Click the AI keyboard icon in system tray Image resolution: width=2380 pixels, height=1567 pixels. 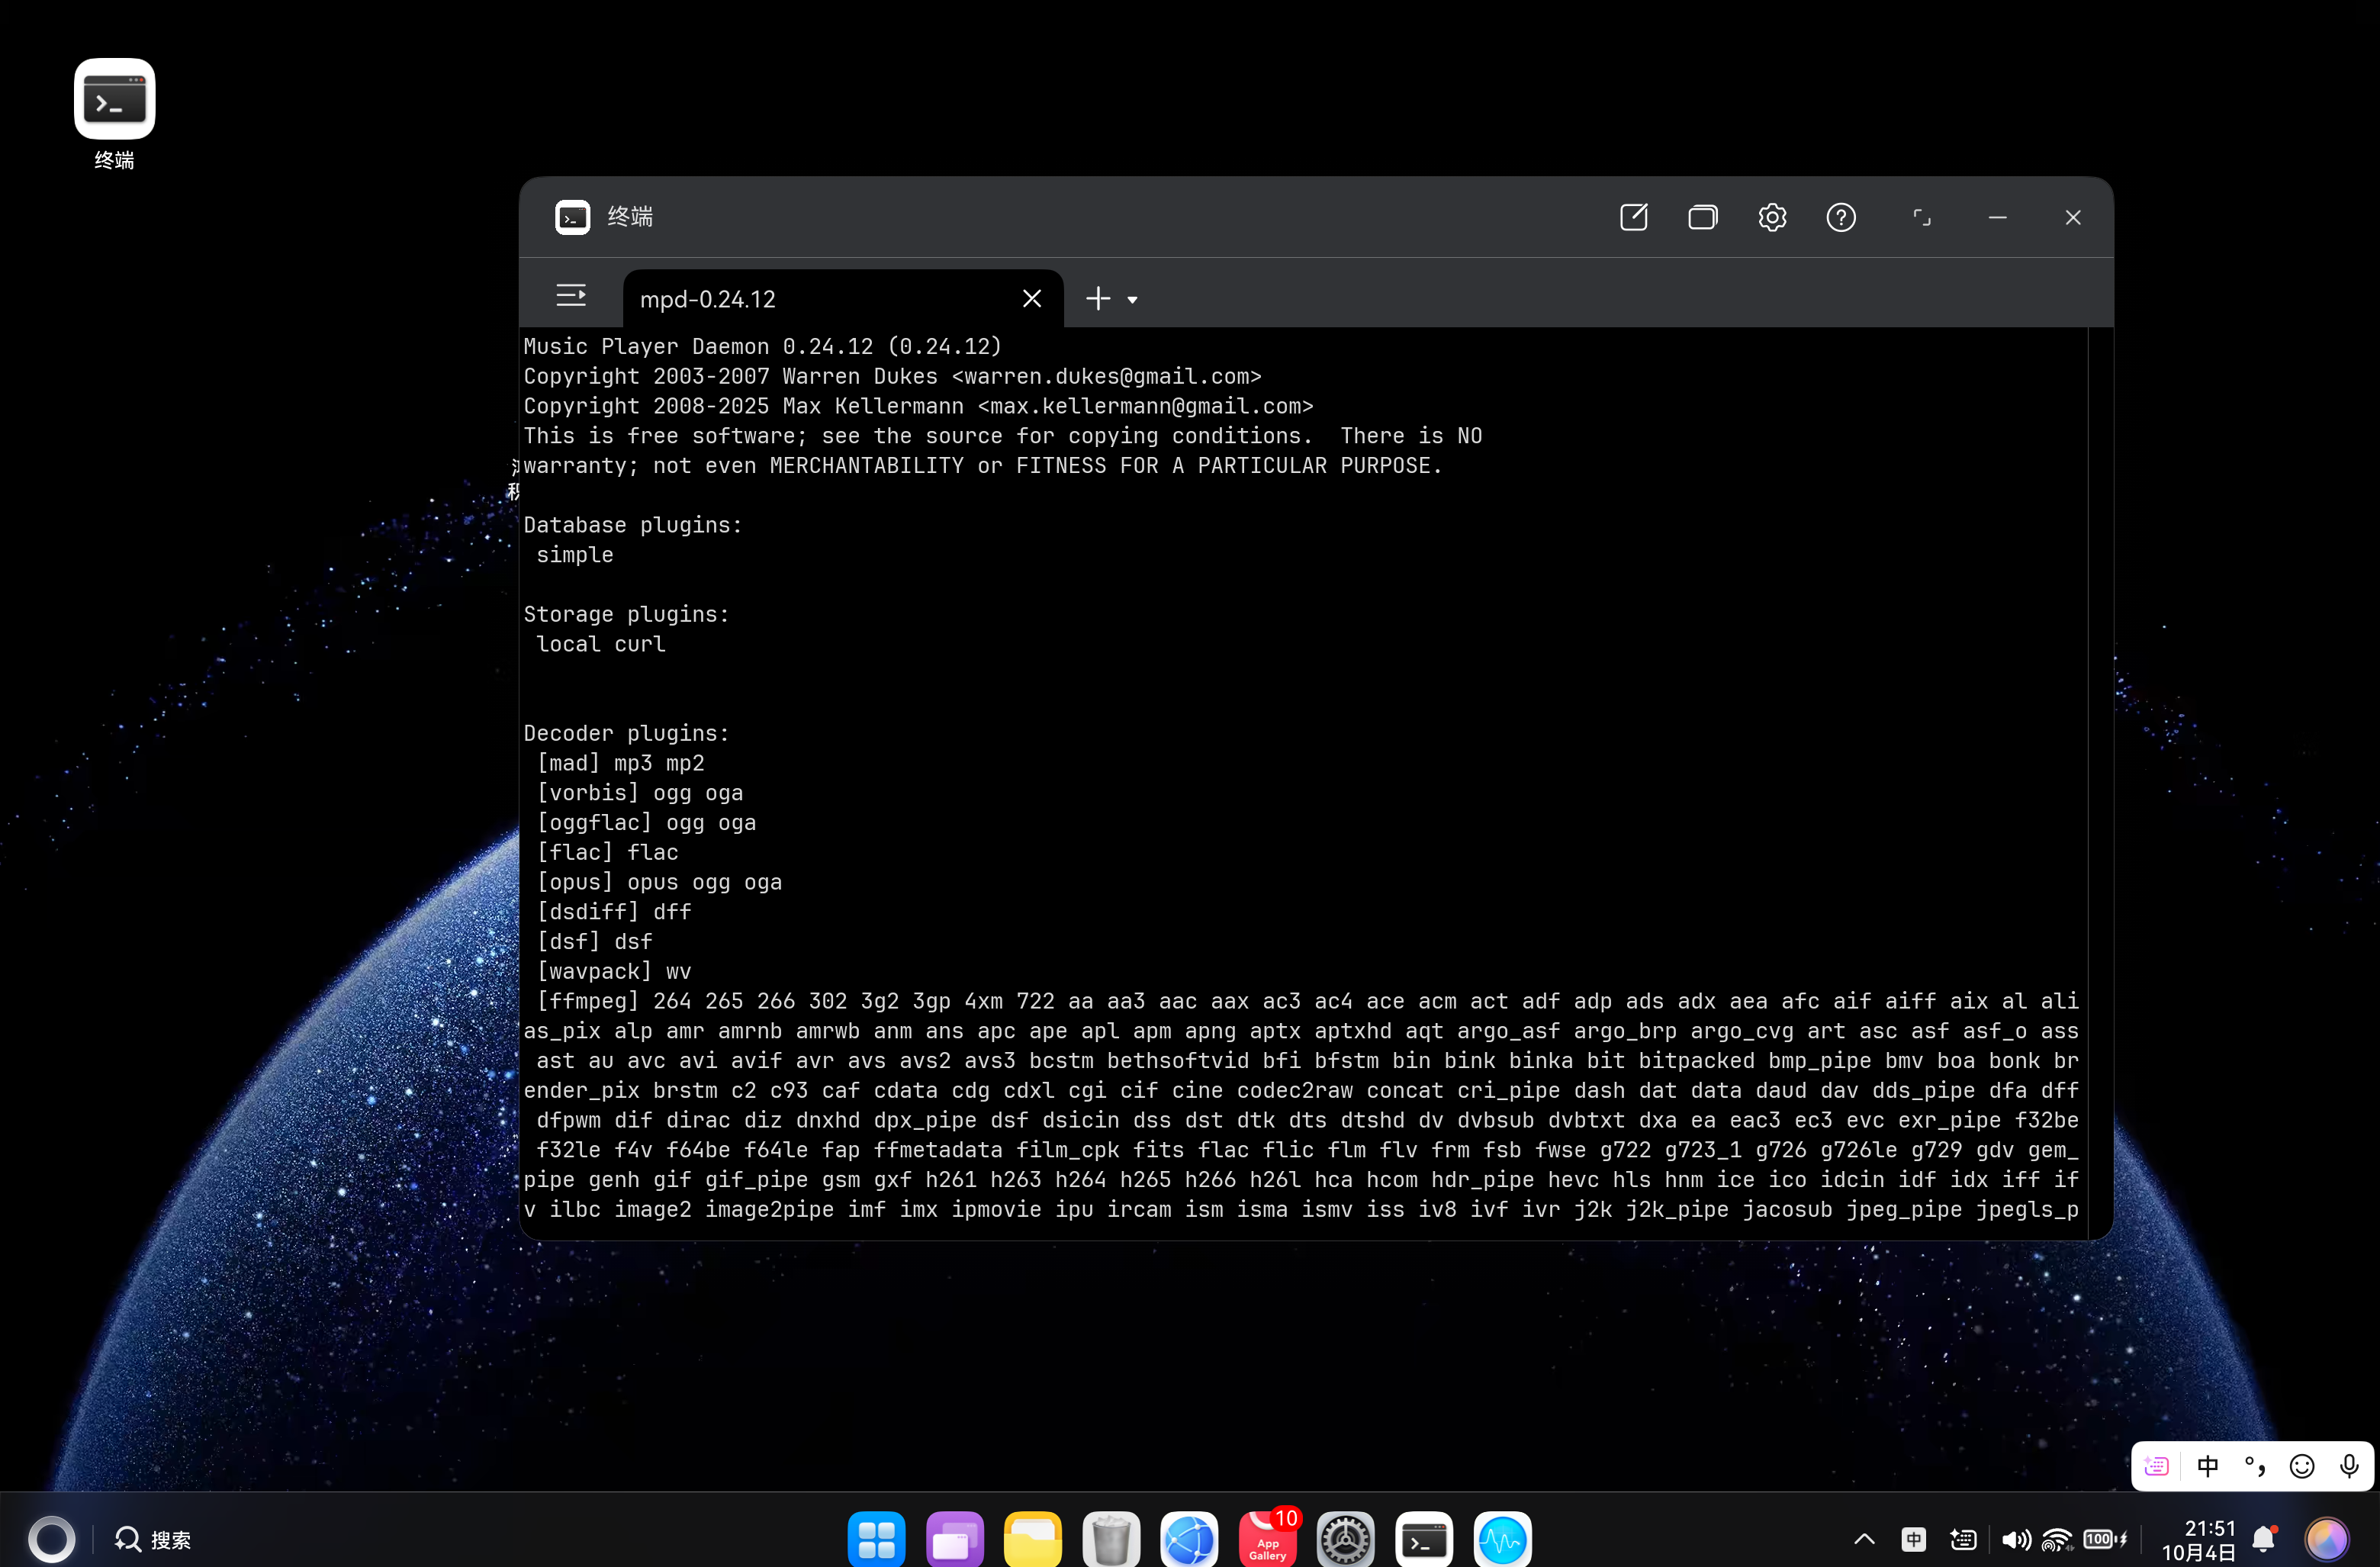tap(1963, 1539)
